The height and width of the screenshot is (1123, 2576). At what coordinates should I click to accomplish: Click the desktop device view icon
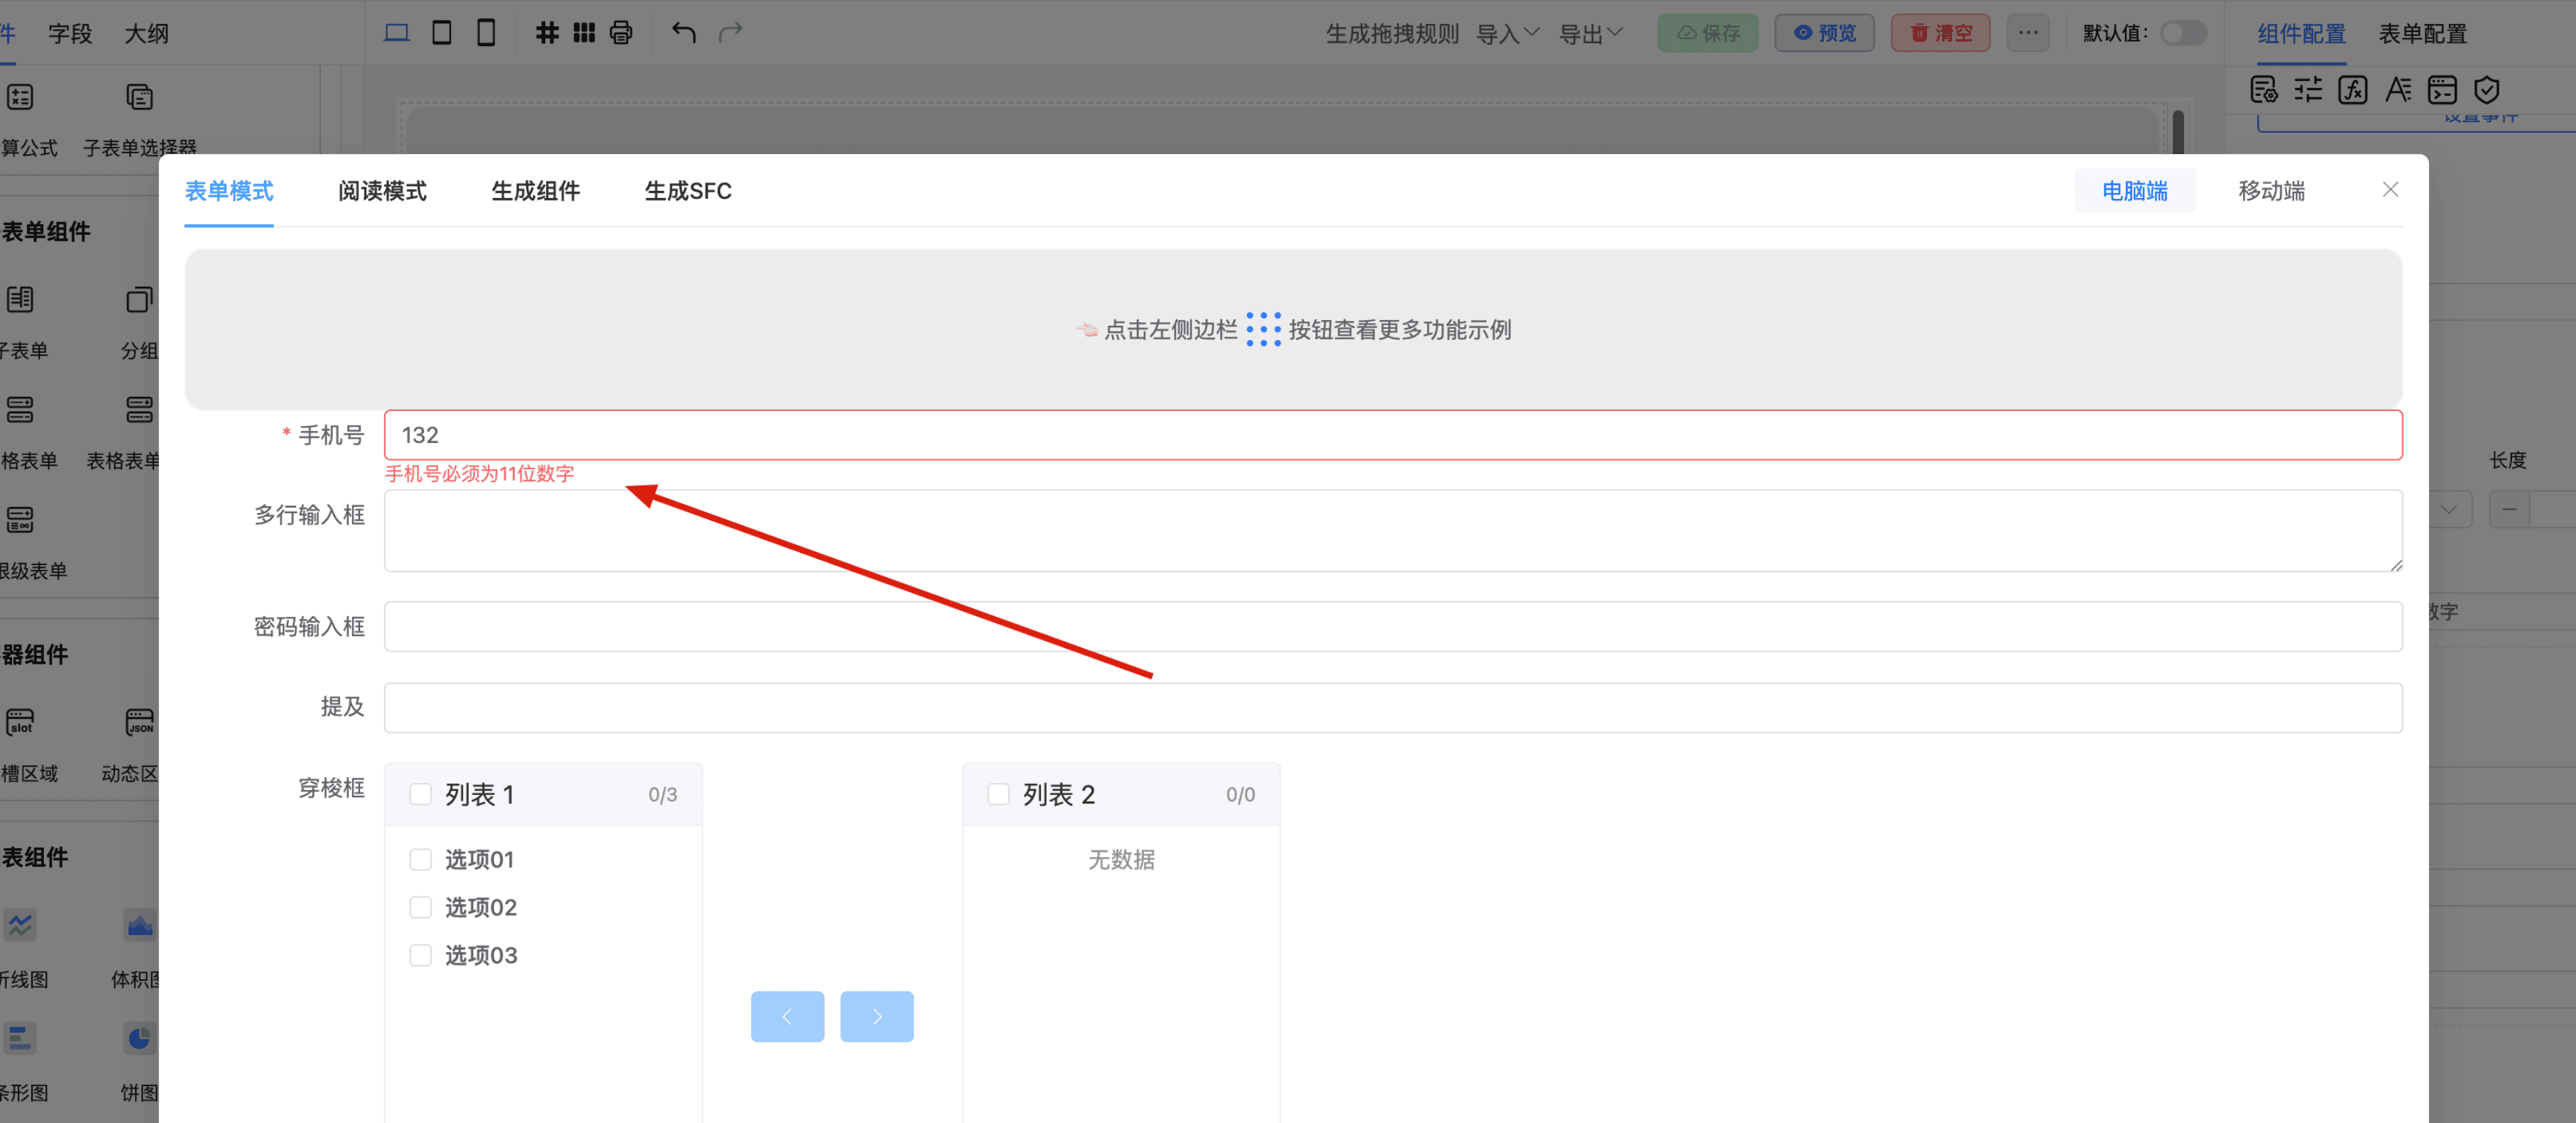coord(396,33)
